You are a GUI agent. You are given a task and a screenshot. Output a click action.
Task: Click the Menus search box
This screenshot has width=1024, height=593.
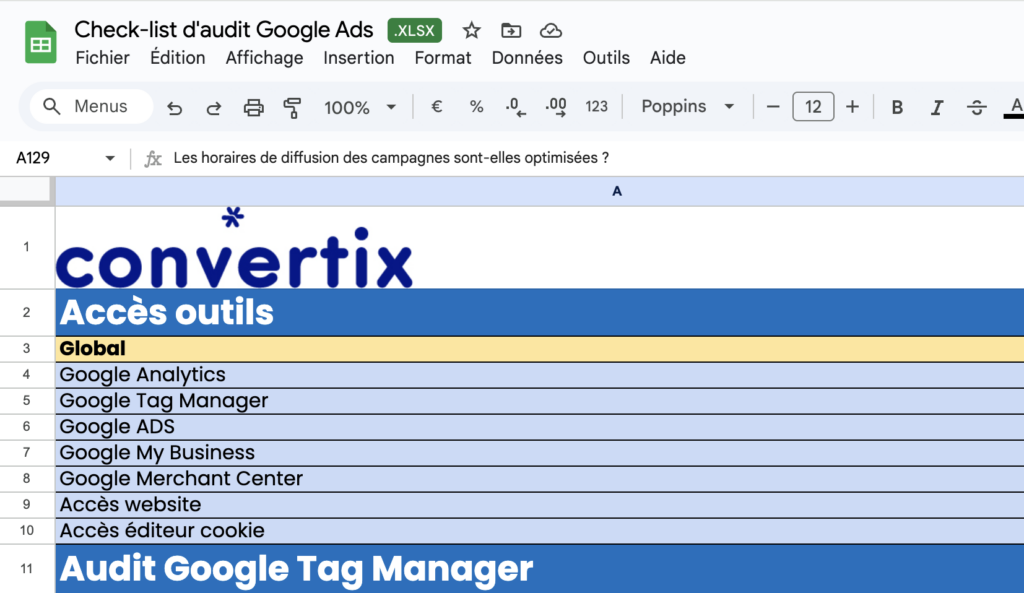click(x=90, y=107)
